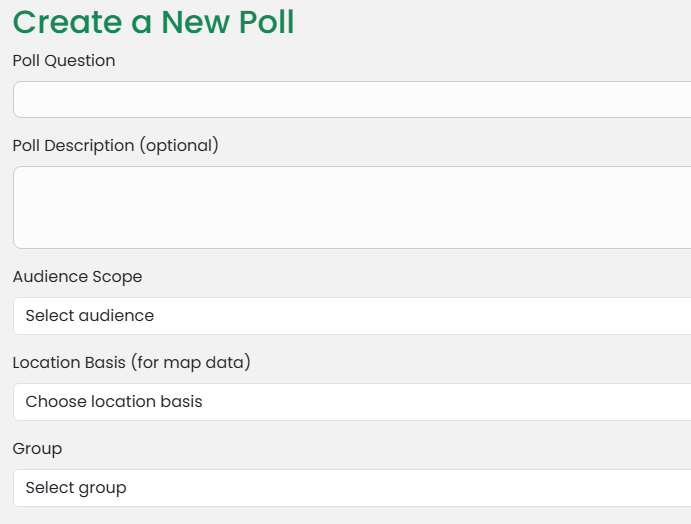
Task: Click the 'Location Basis (for map data)' label
Action: 131,363
